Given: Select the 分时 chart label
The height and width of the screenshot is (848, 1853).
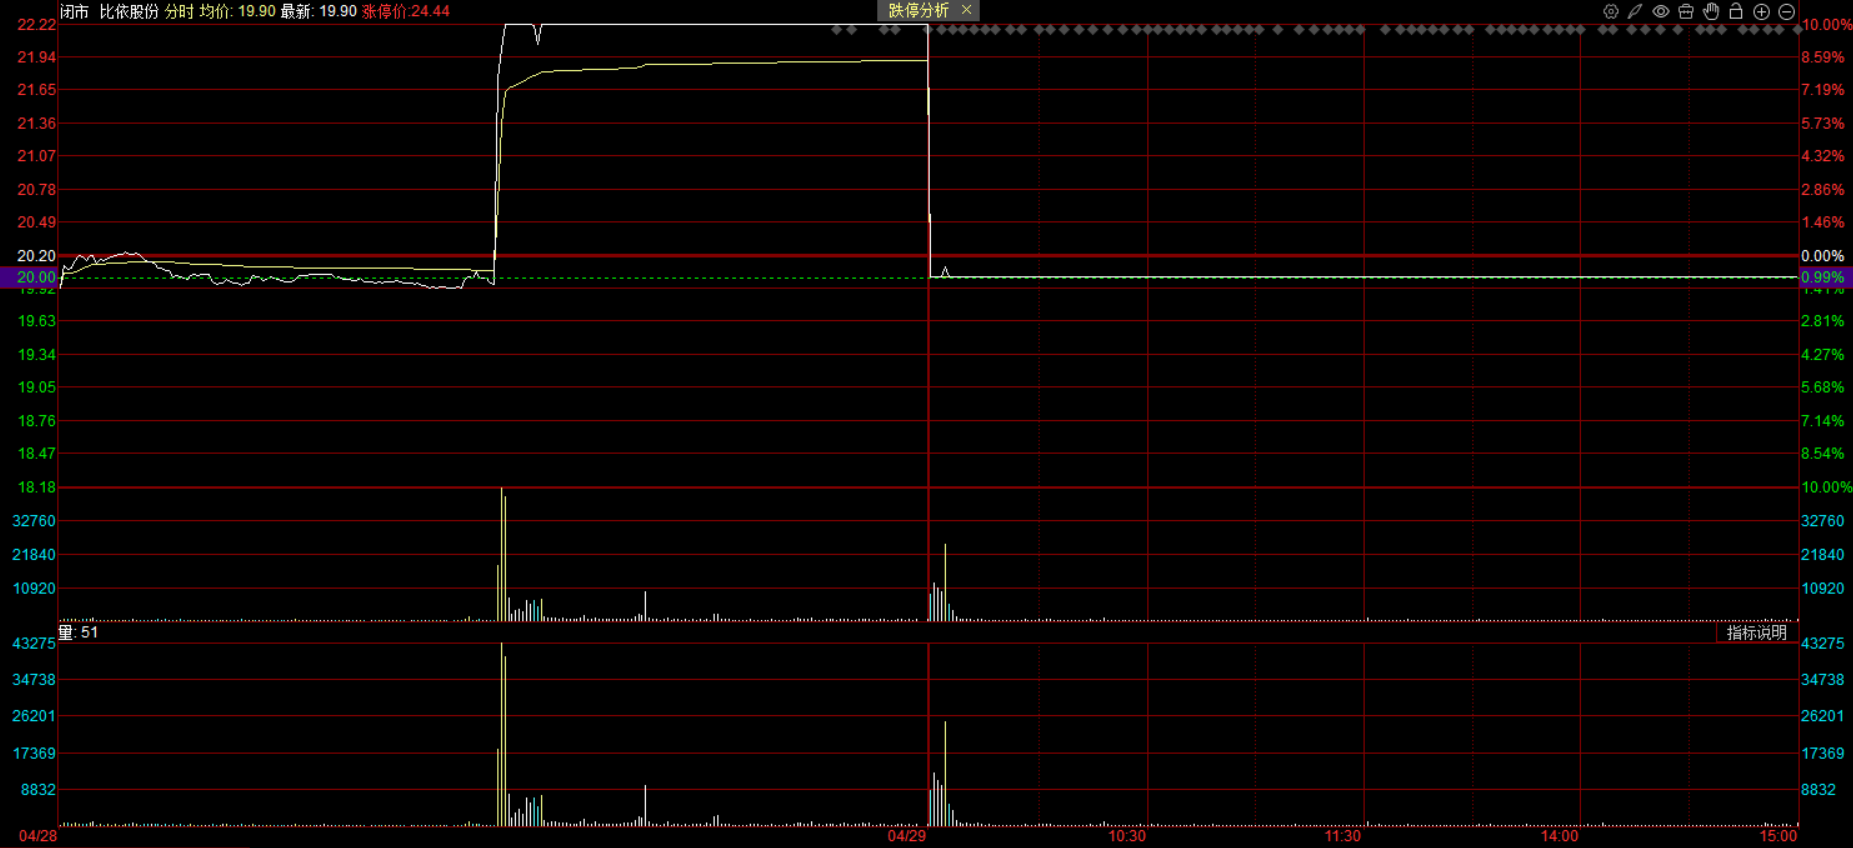Looking at the screenshot, I should pyautogui.click(x=179, y=11).
